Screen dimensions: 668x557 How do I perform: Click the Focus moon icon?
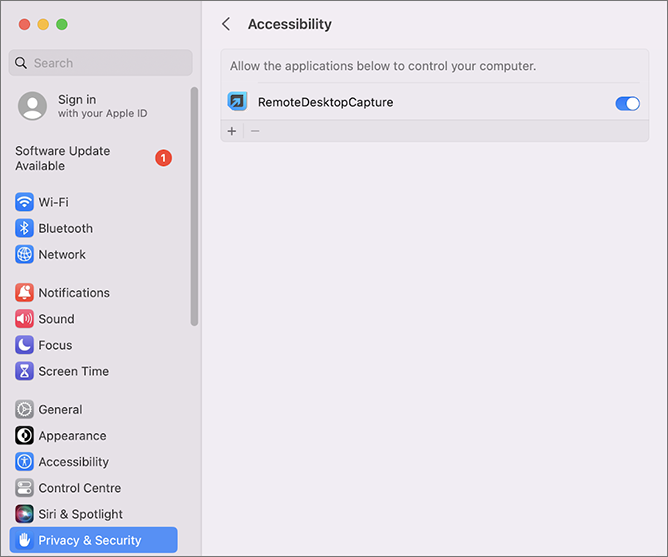[x=25, y=345]
